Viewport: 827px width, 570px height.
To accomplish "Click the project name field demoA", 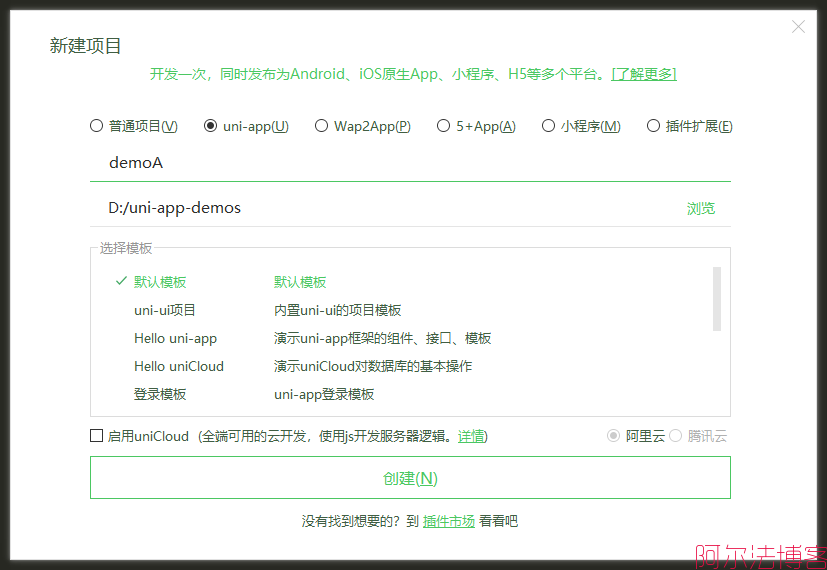I will (410, 163).
